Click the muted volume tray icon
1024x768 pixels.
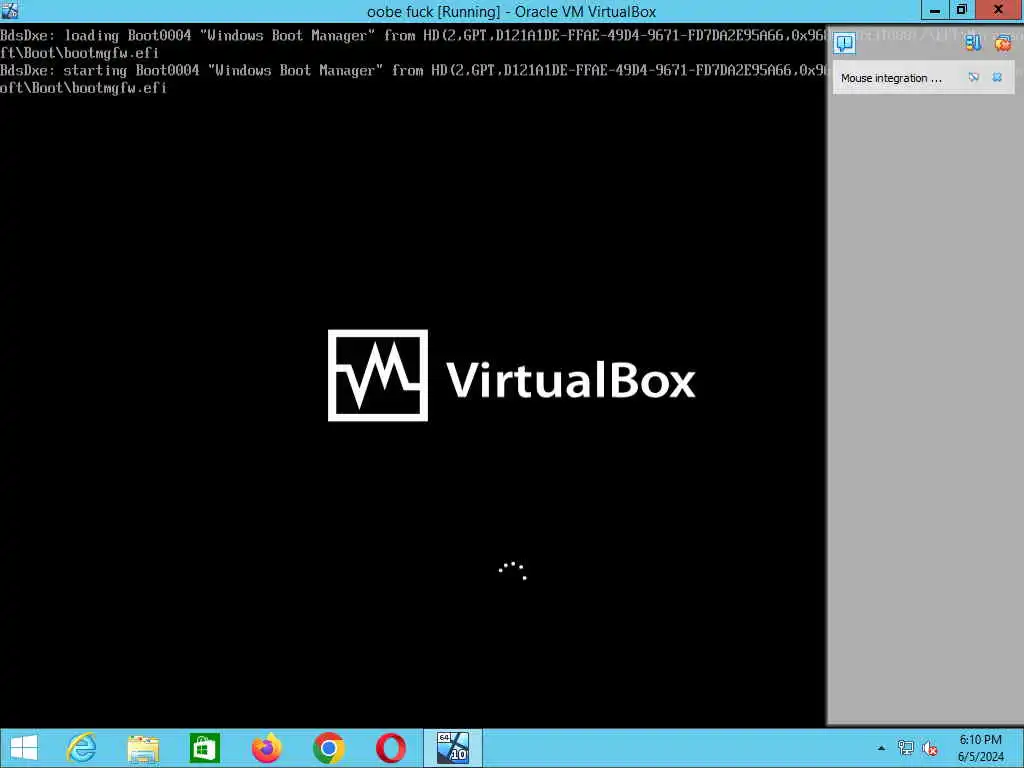pyautogui.click(x=930, y=748)
